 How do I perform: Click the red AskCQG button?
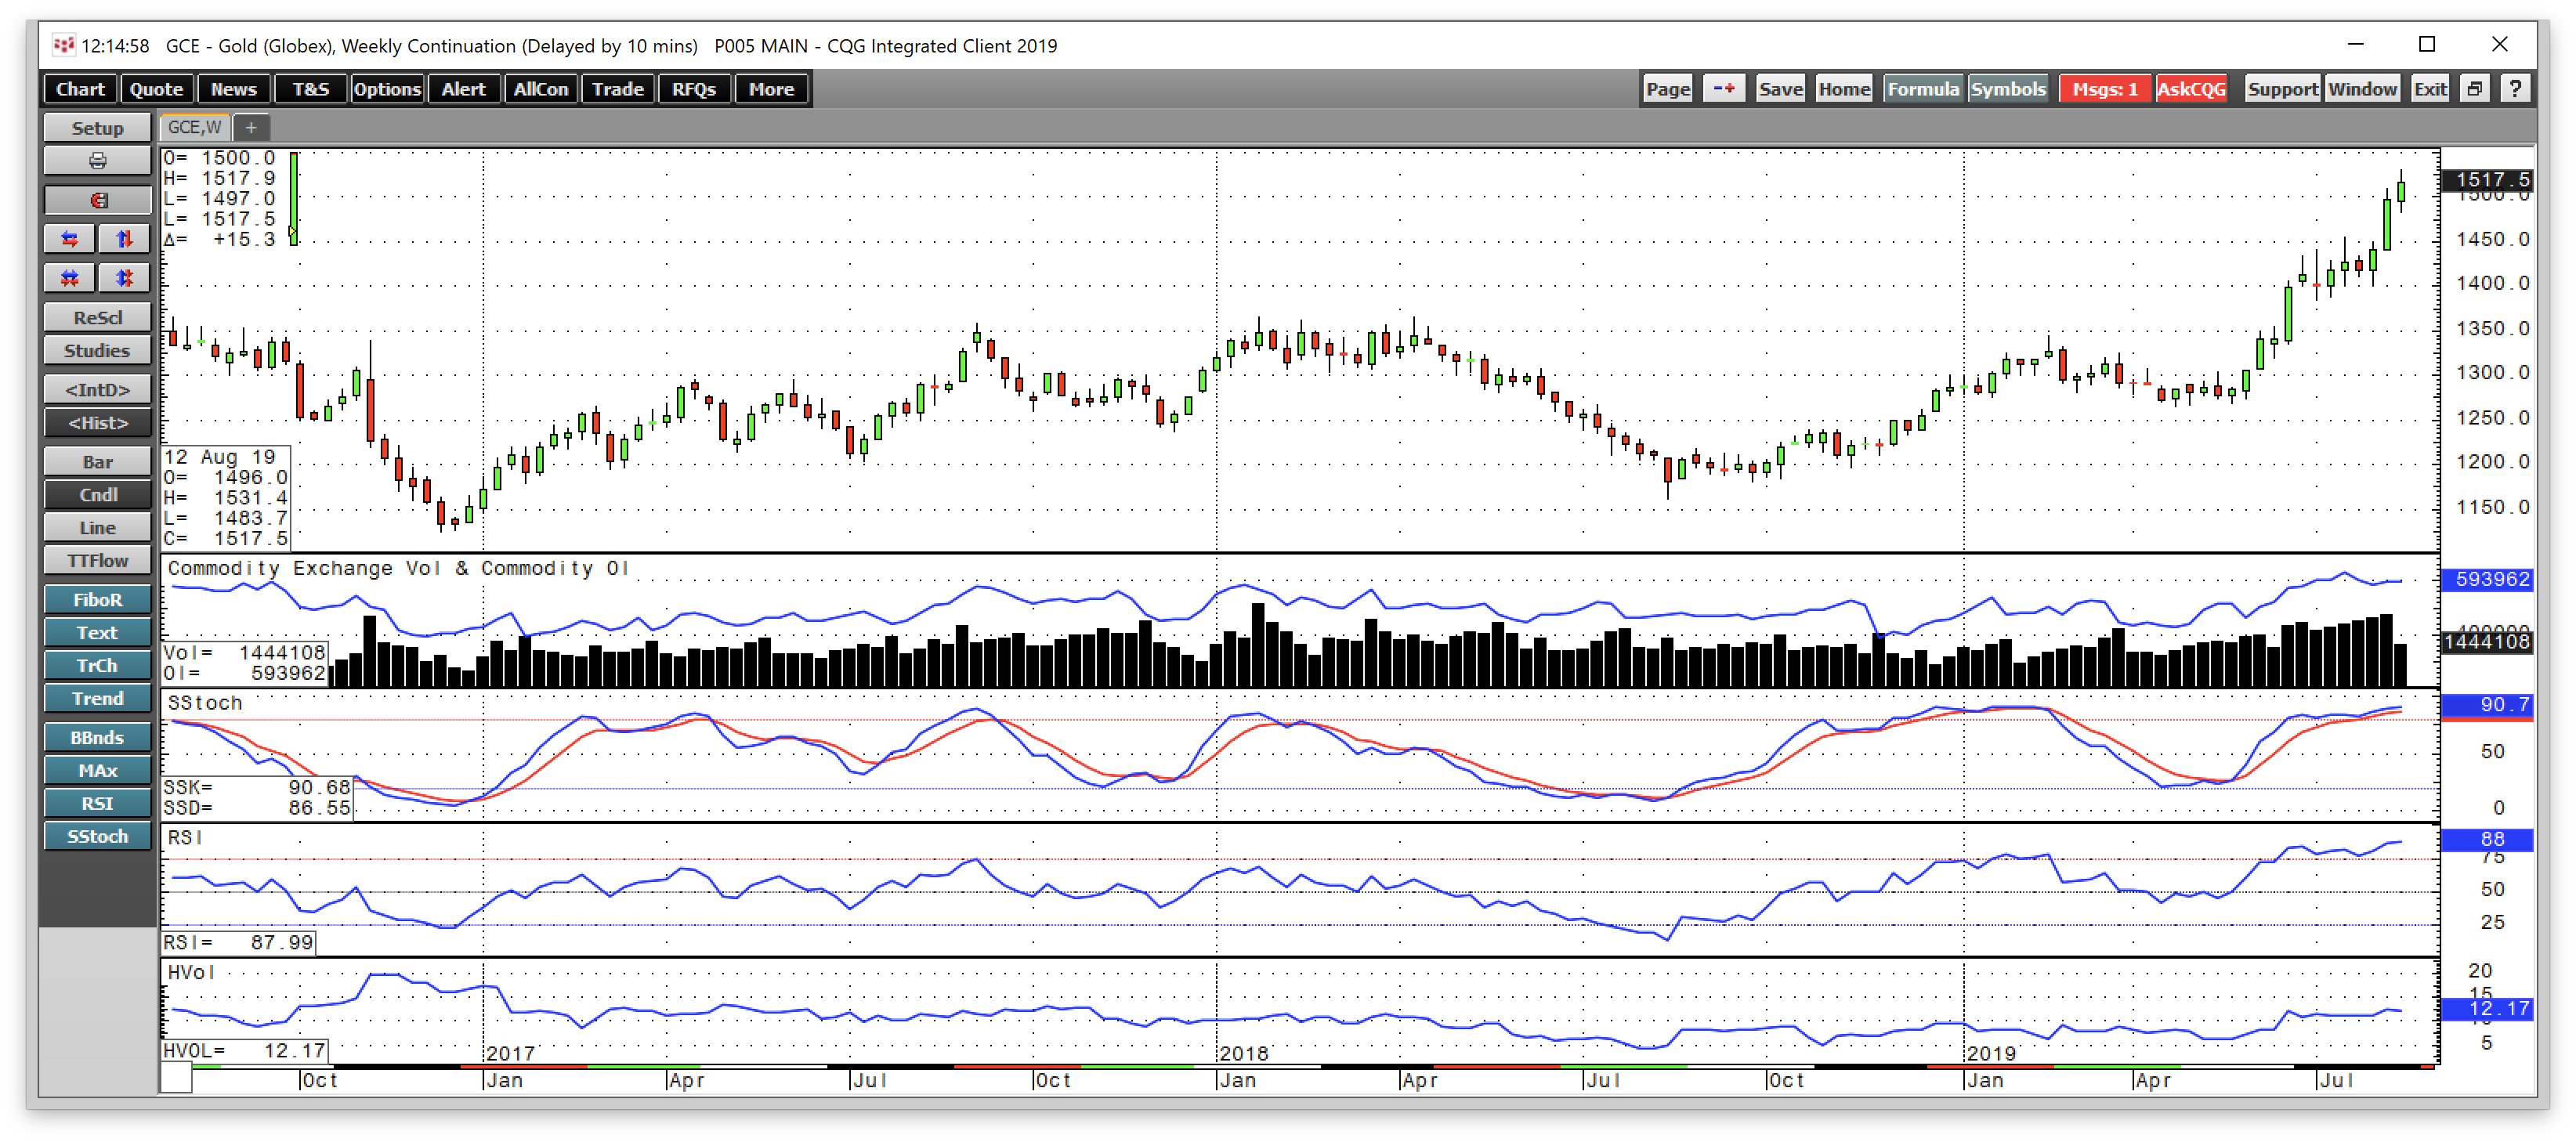2191,89
